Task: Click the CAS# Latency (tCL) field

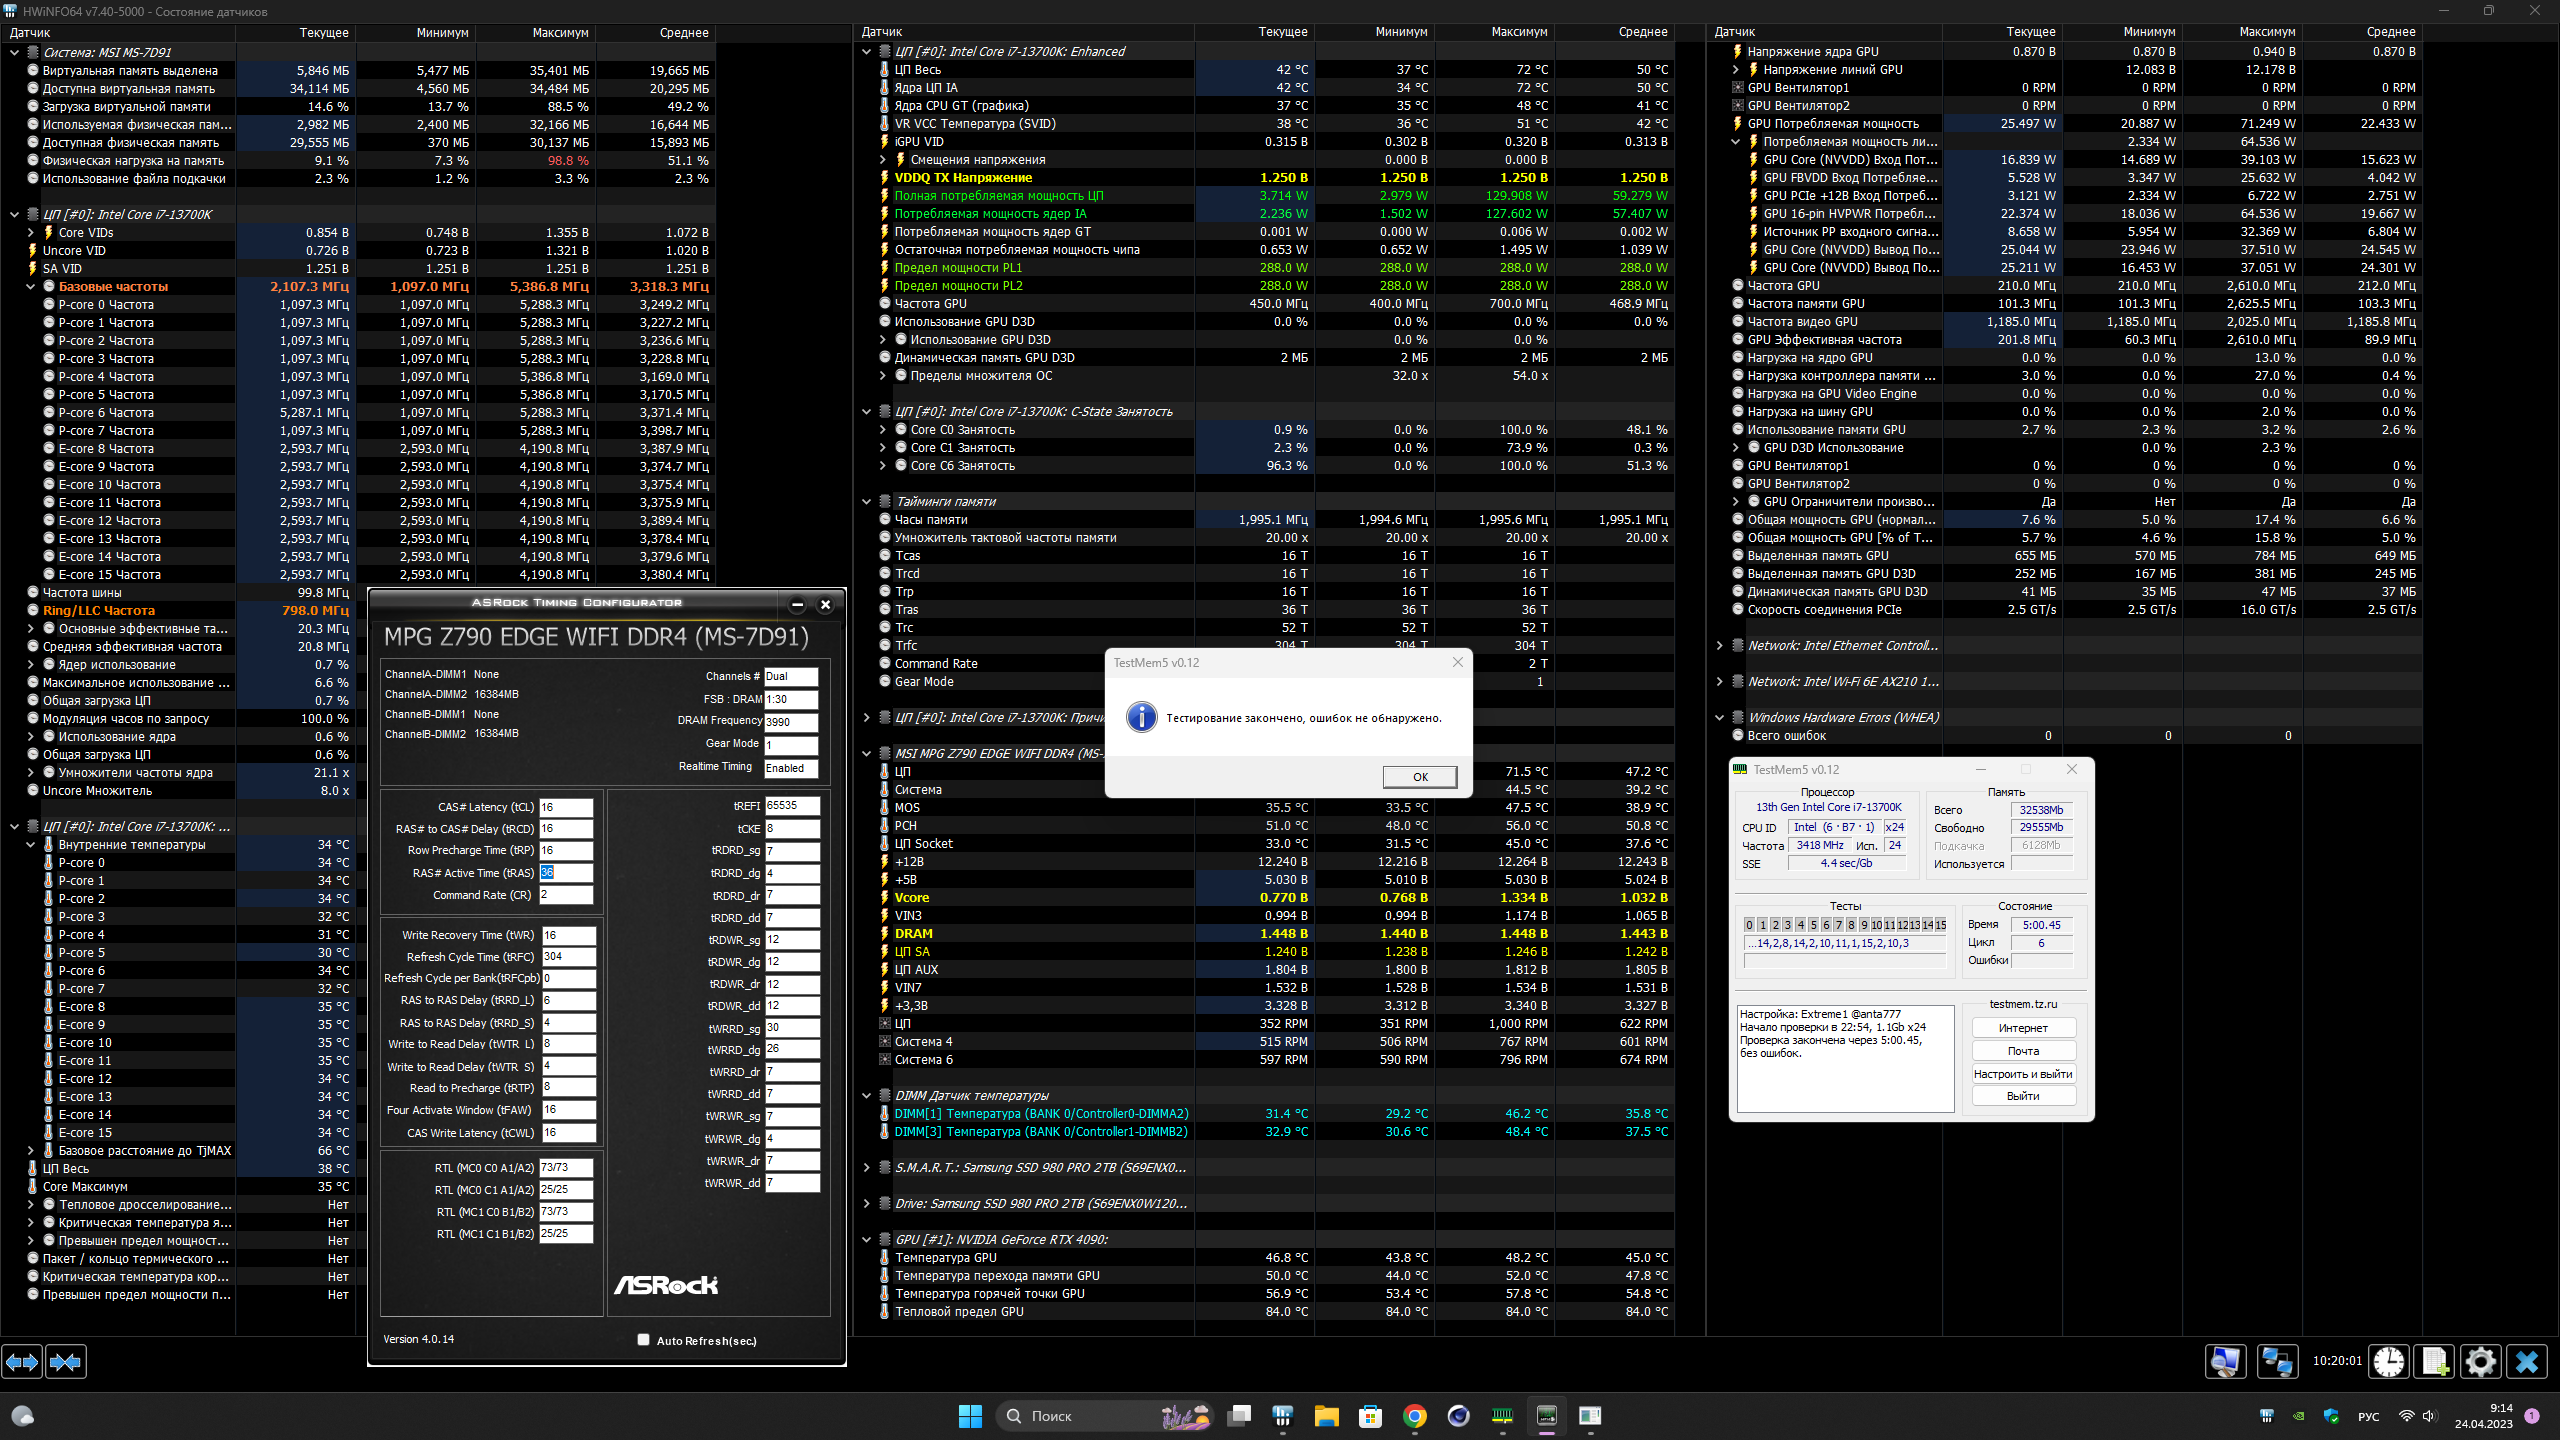Action: tap(565, 807)
